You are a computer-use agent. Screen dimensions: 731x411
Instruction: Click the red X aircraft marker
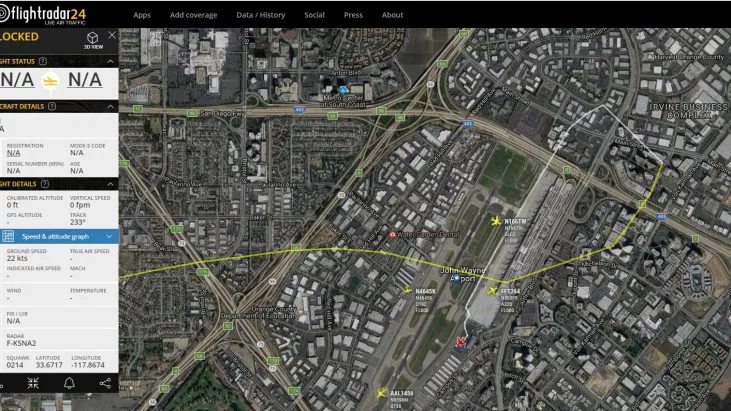click(461, 342)
